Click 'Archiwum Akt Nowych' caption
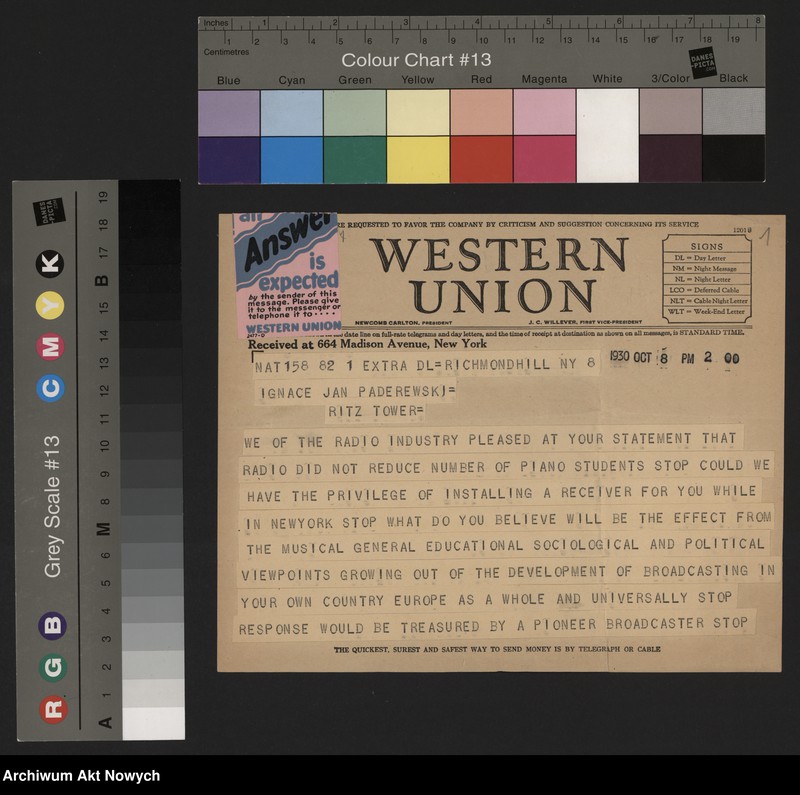The image size is (800, 795). tap(82, 776)
